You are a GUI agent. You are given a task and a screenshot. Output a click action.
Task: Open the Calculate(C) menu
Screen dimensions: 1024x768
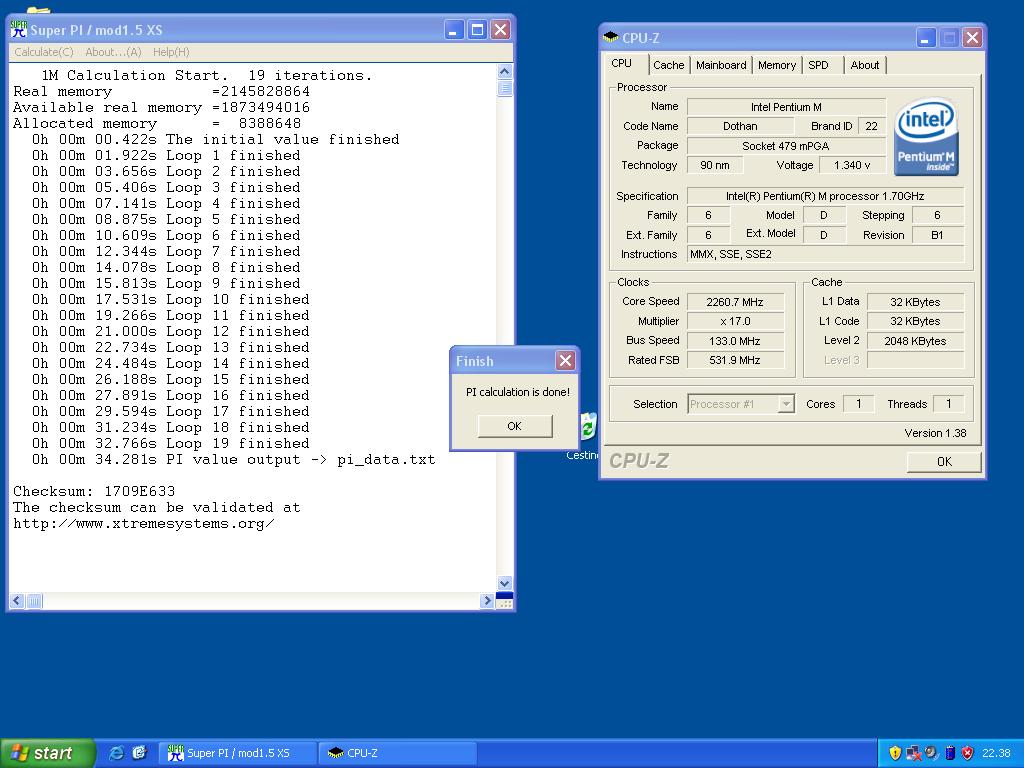44,52
